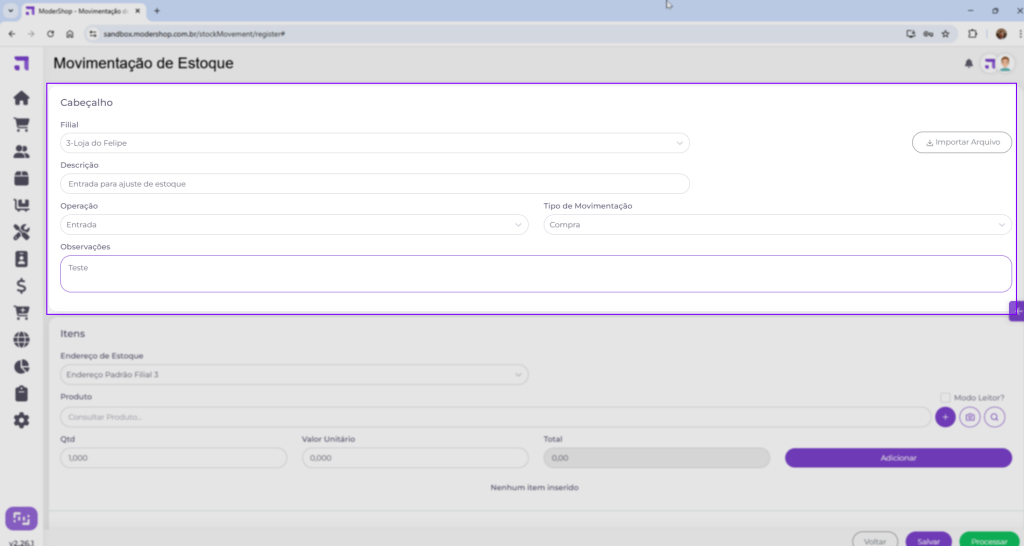Click the Consultar Produto input field
Viewport: 1024px width, 546px height.
tap(495, 417)
